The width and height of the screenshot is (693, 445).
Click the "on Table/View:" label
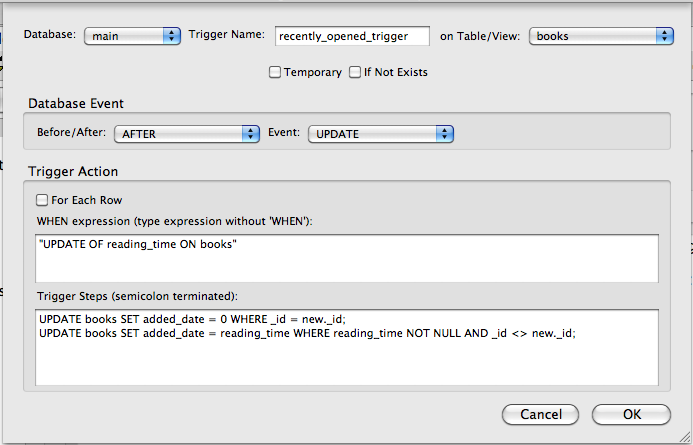pyautogui.click(x=480, y=36)
